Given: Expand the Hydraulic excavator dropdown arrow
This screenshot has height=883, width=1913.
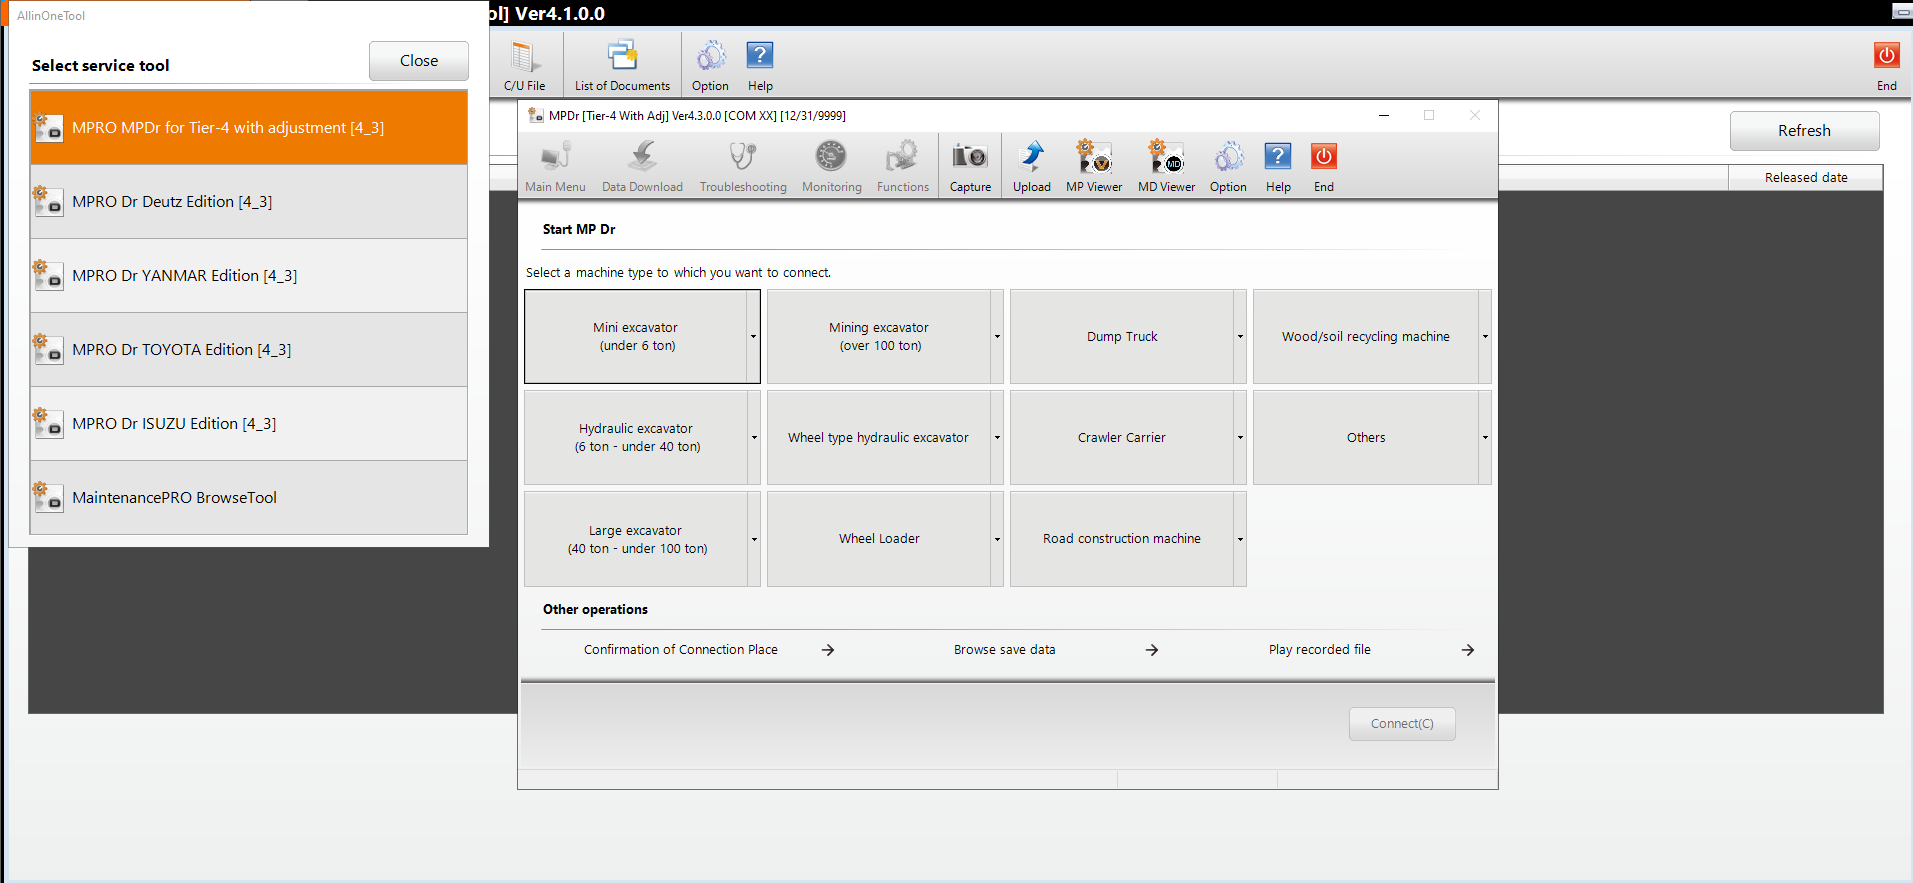Looking at the screenshot, I should (754, 438).
